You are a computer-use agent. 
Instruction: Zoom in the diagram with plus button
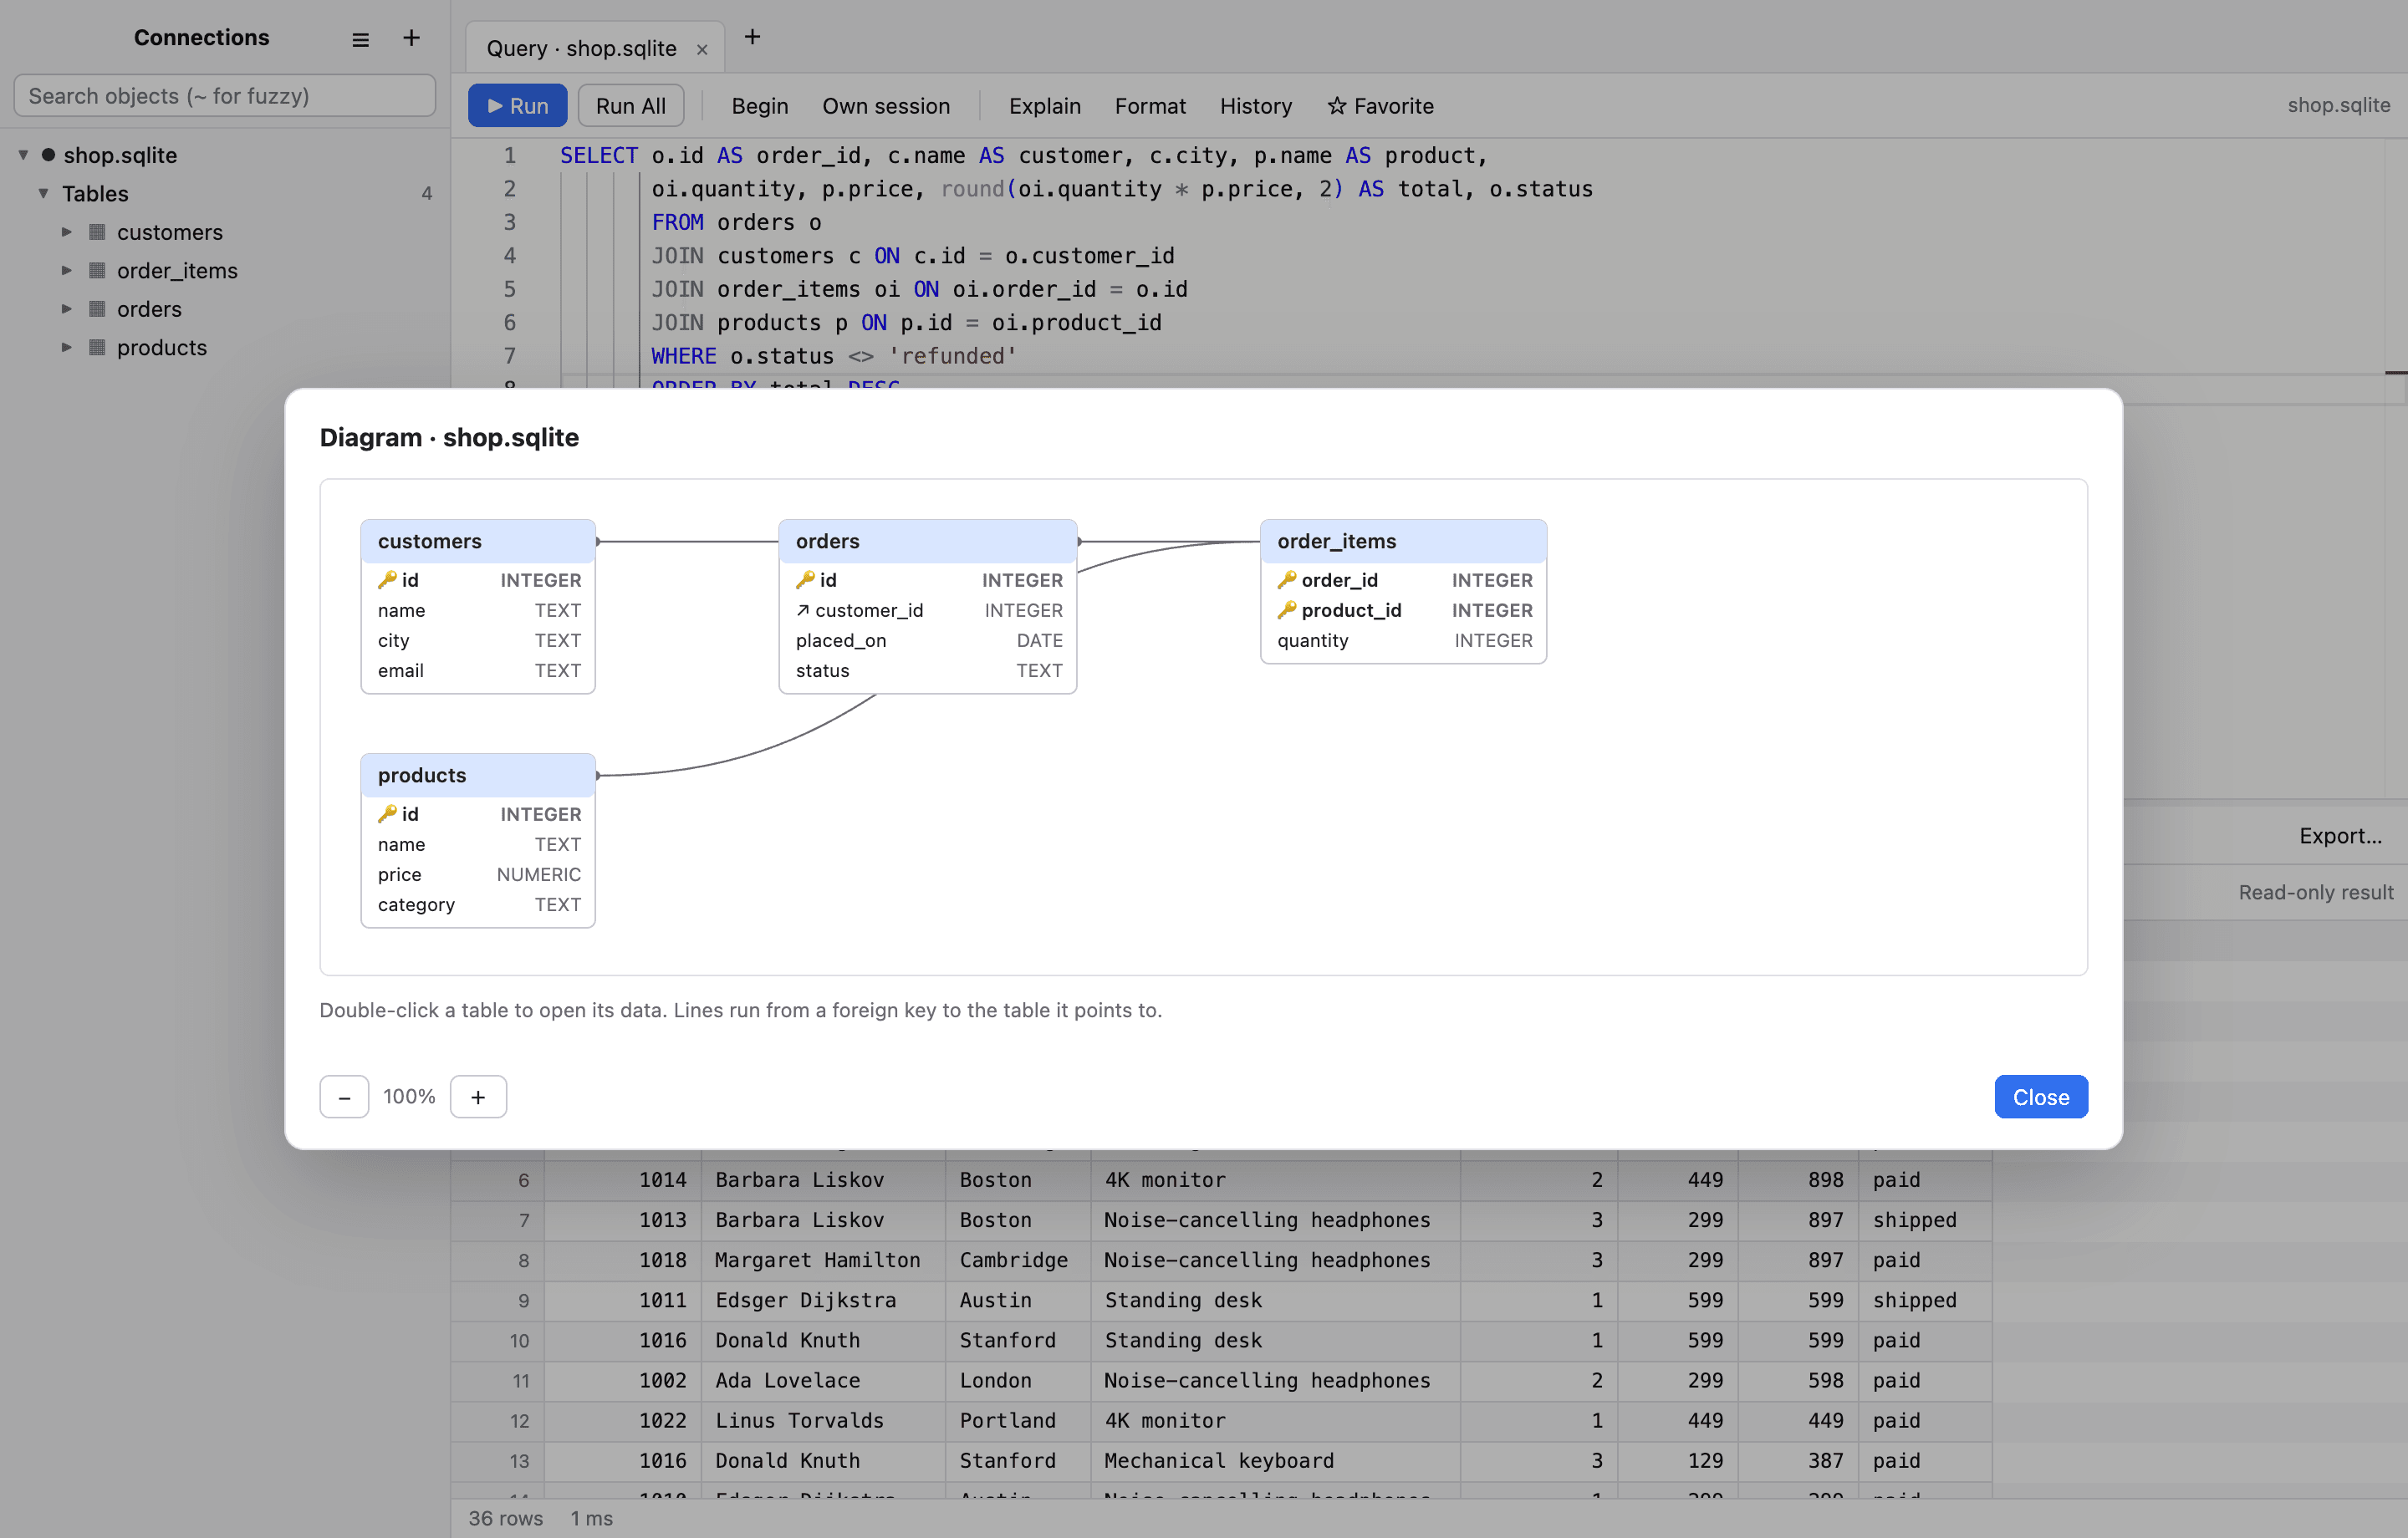click(x=478, y=1097)
